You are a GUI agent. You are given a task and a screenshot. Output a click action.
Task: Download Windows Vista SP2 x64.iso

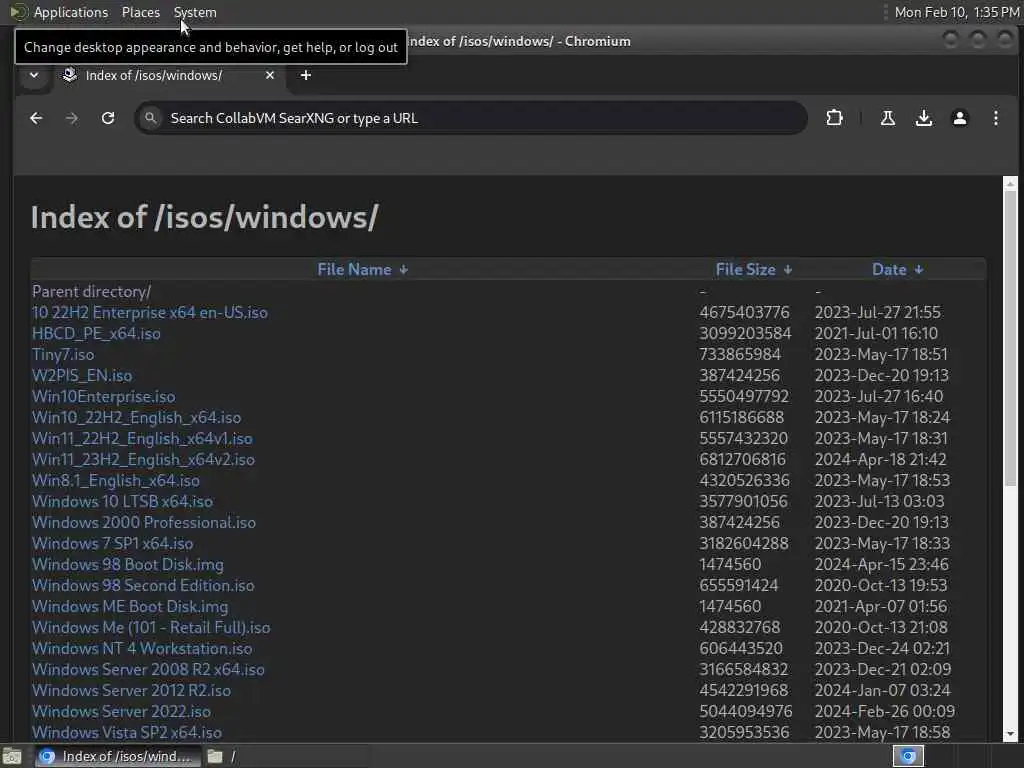[x=127, y=732]
